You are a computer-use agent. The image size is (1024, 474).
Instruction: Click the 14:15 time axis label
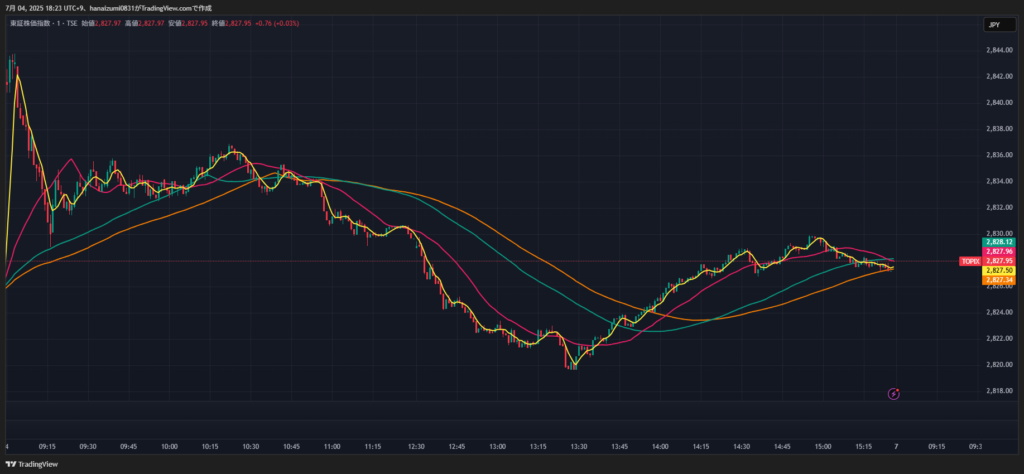[x=701, y=447]
